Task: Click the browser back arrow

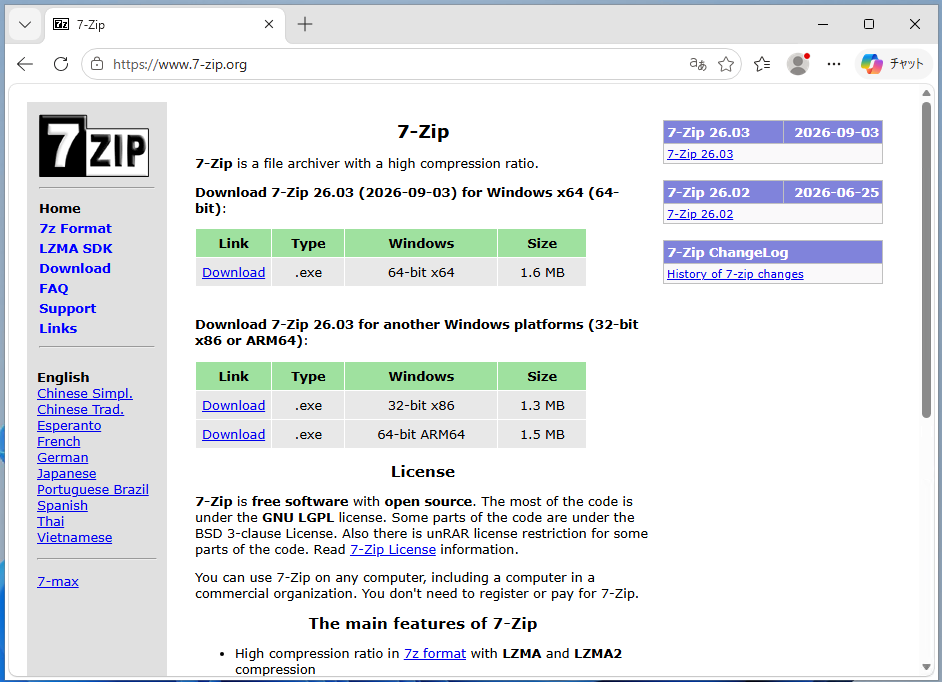Action: click(x=25, y=64)
